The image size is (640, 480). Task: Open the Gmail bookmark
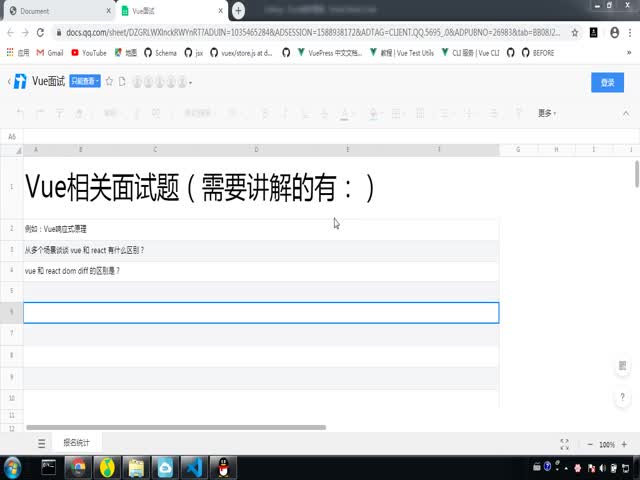50,53
